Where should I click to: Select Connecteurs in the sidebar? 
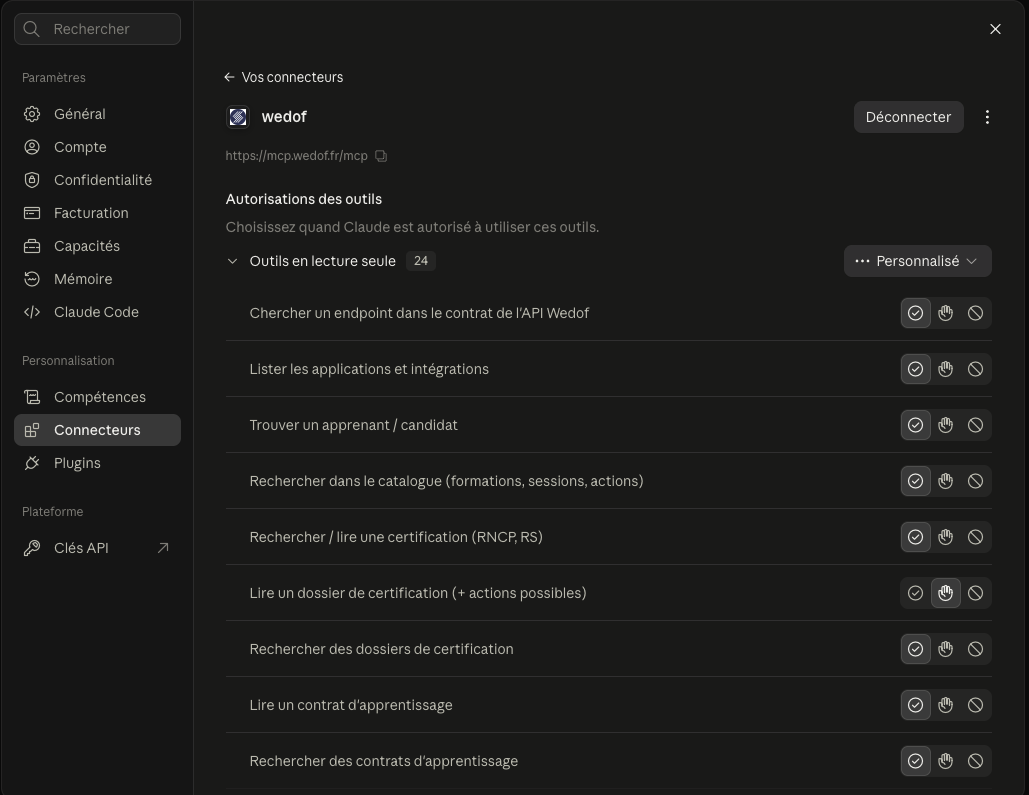97,430
